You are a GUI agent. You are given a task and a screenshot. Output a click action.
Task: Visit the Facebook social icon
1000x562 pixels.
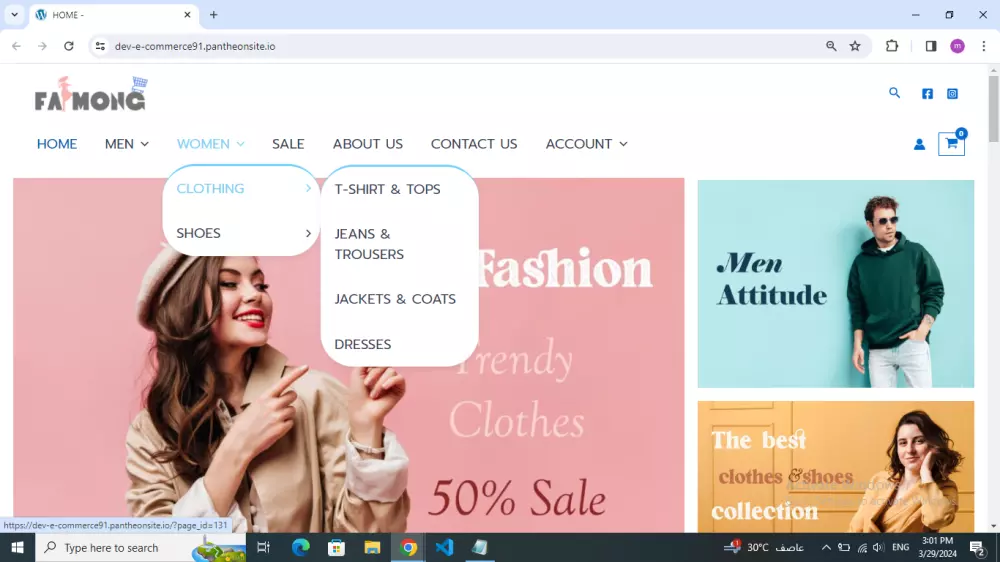[x=927, y=94]
